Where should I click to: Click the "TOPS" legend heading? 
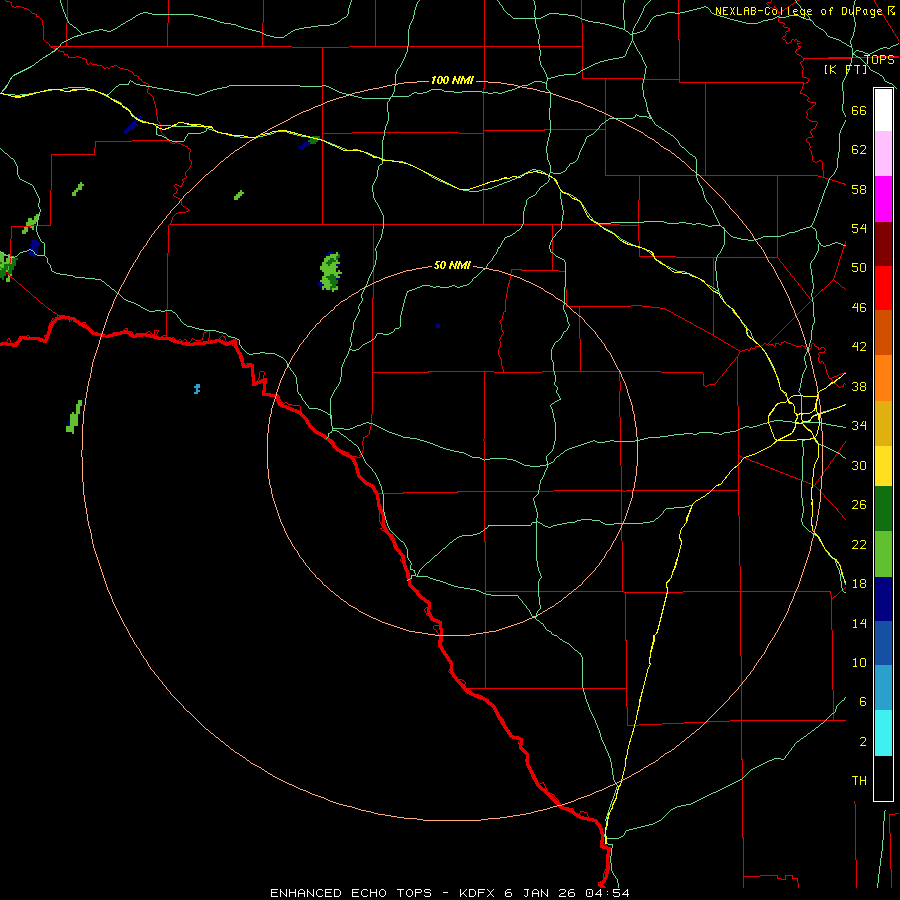click(879, 60)
